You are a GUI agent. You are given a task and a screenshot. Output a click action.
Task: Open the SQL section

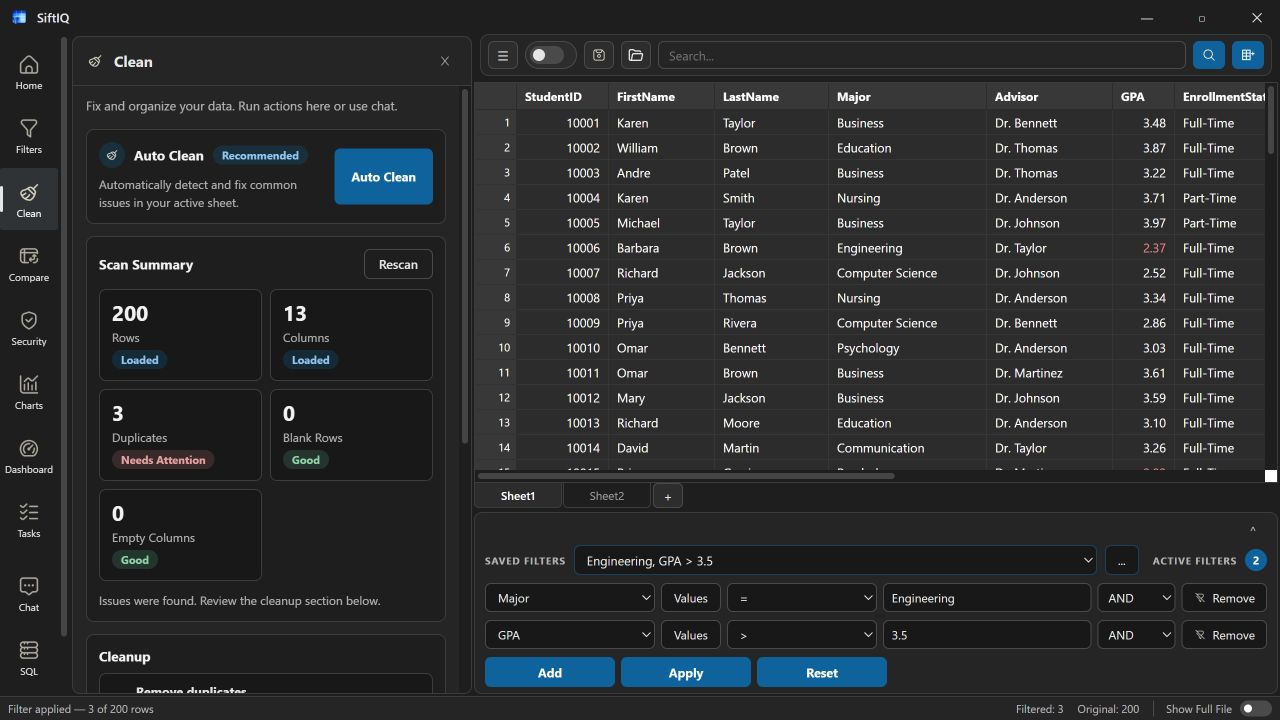pos(28,658)
